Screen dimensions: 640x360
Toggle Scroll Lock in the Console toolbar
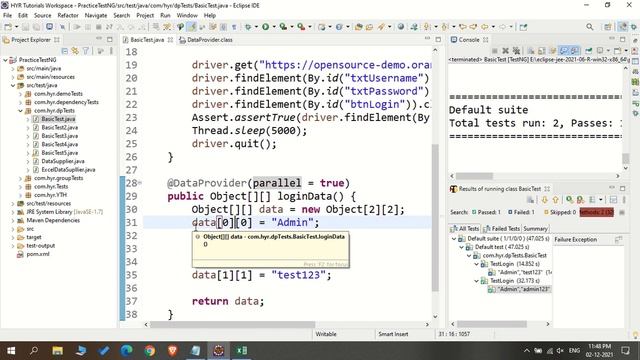[x=542, y=51]
